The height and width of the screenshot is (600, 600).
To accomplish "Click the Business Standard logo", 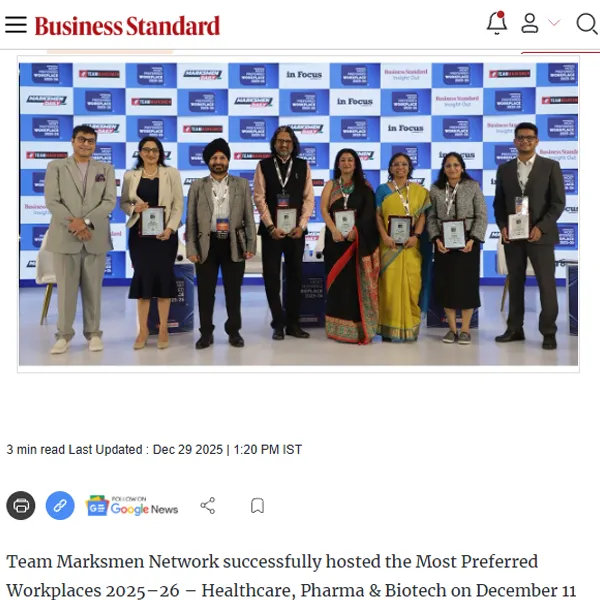I will tap(127, 26).
